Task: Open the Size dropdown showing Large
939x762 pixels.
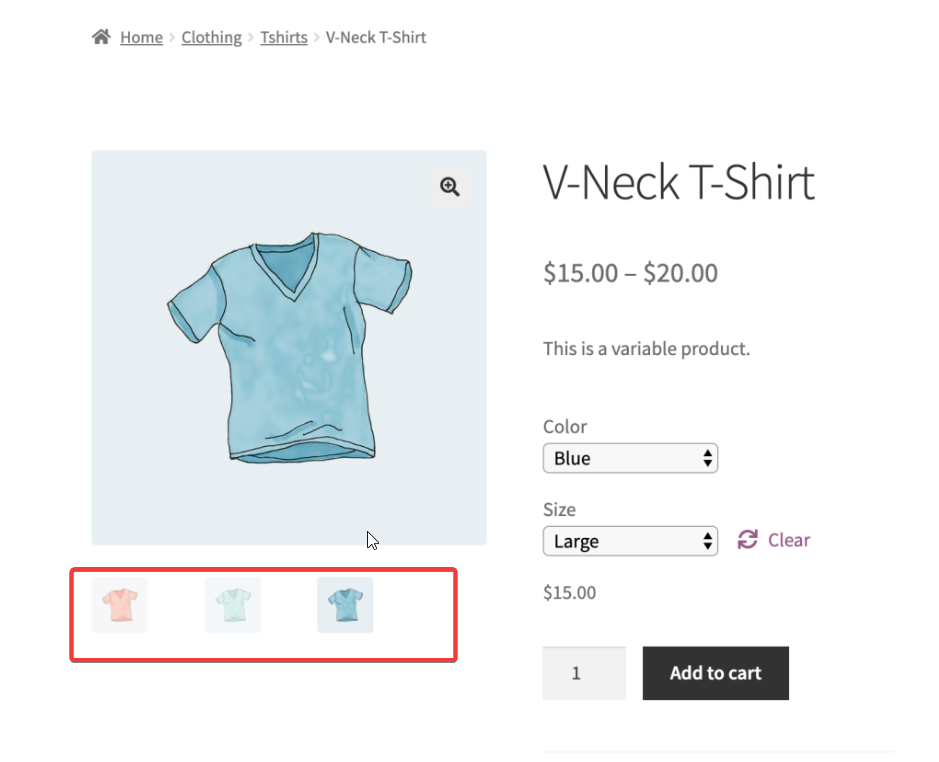Action: (x=630, y=541)
